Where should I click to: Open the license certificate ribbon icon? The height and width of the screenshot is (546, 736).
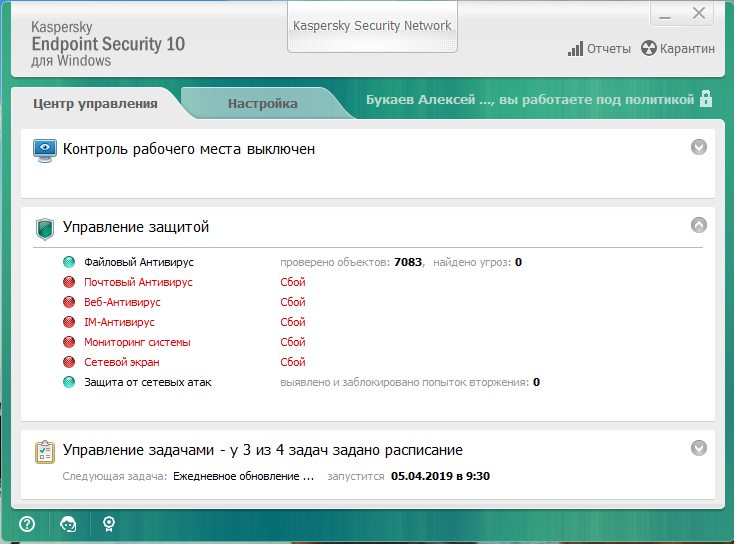coord(108,523)
